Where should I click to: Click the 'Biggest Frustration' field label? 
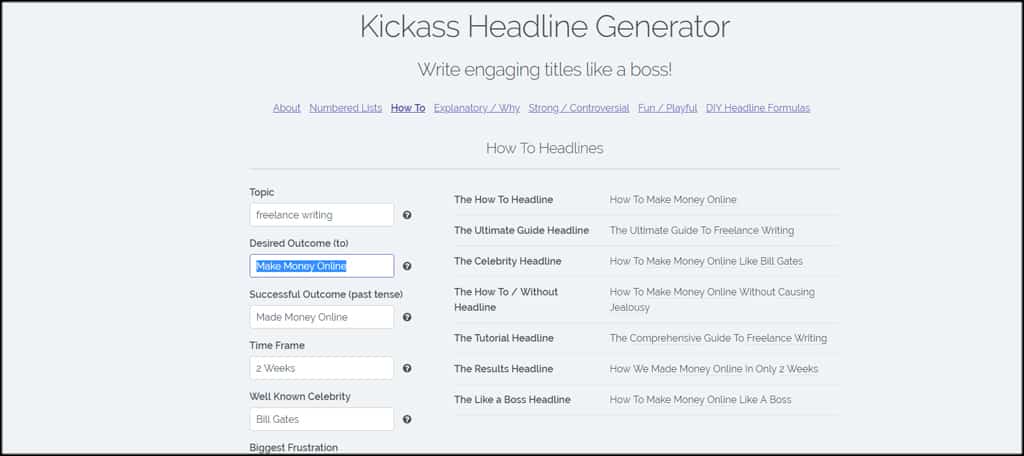(x=293, y=448)
